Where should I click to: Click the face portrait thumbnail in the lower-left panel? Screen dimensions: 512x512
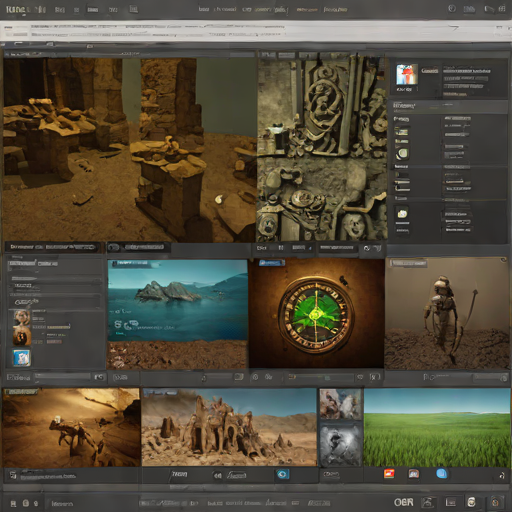pyautogui.click(x=22, y=318)
